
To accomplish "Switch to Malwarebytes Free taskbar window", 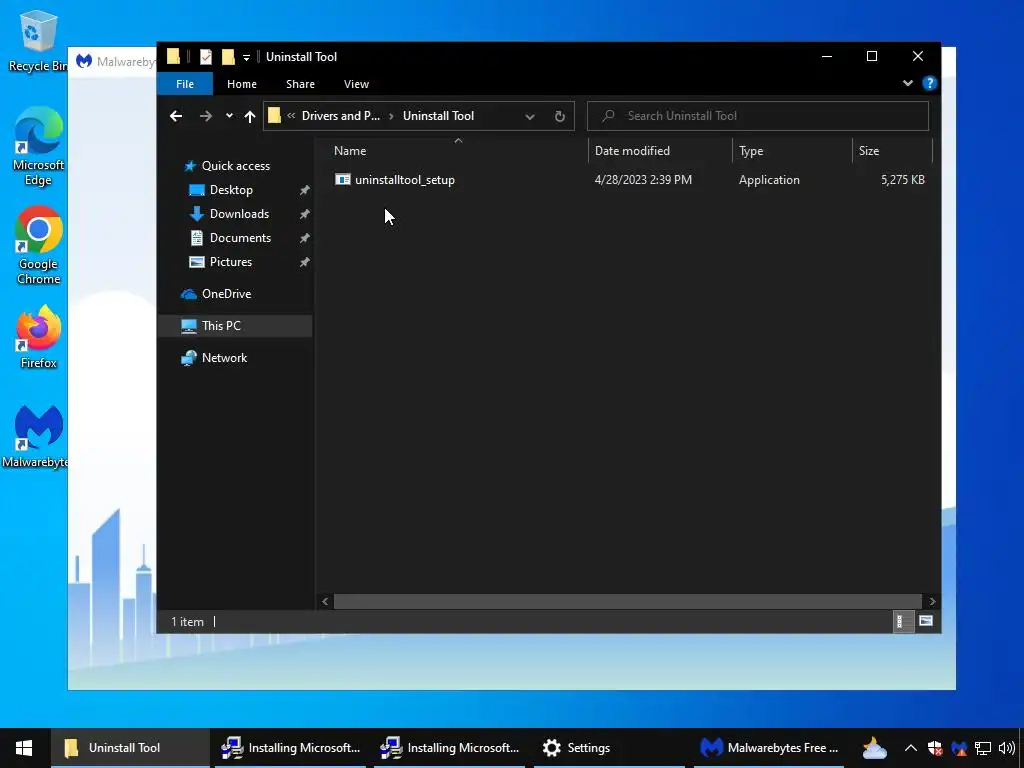I will pos(769,748).
